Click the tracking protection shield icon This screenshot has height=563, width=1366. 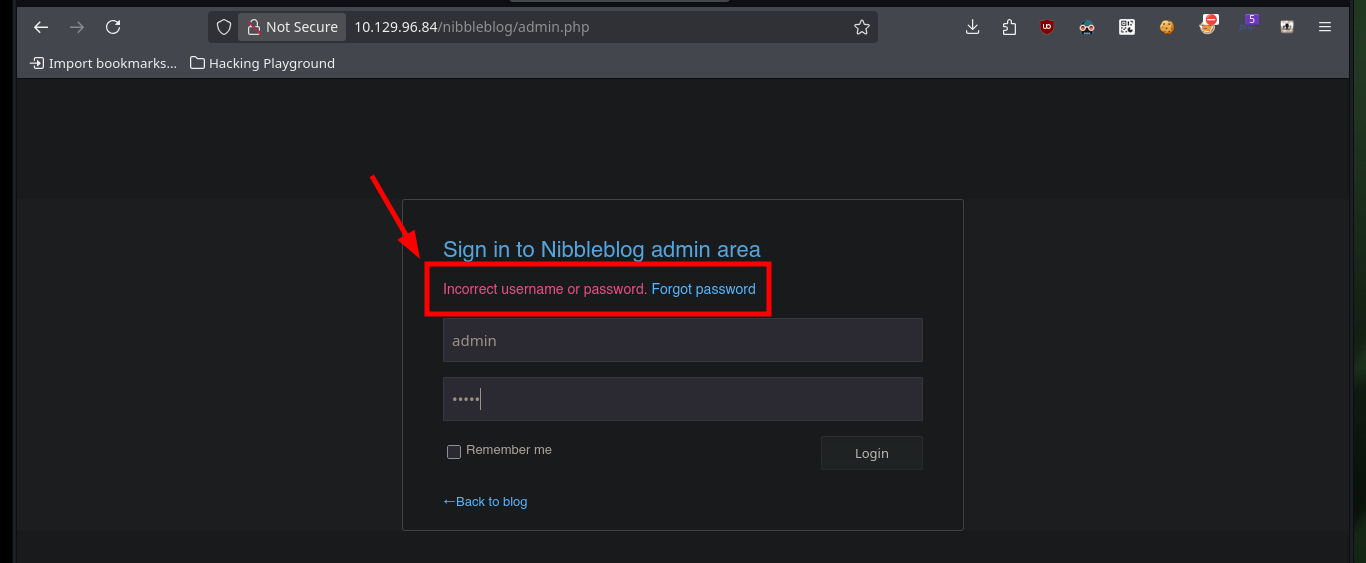pyautogui.click(x=224, y=27)
